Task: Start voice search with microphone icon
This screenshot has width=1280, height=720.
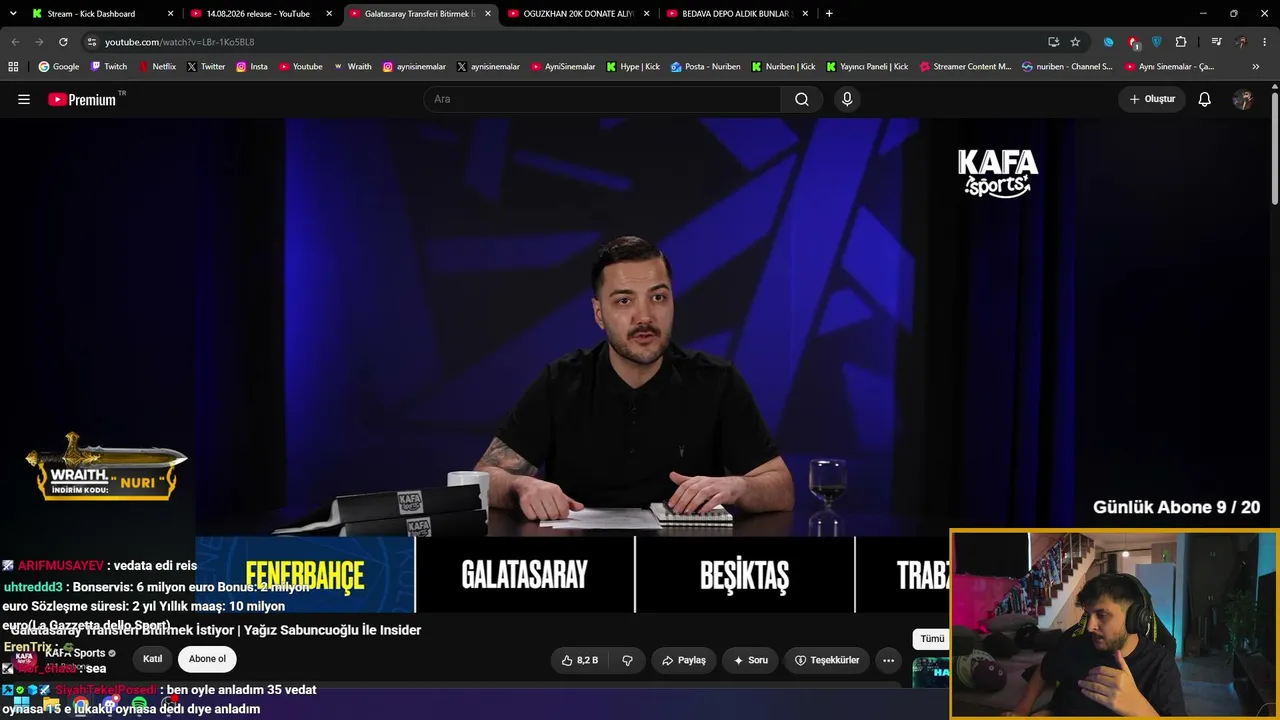Action: point(847,99)
